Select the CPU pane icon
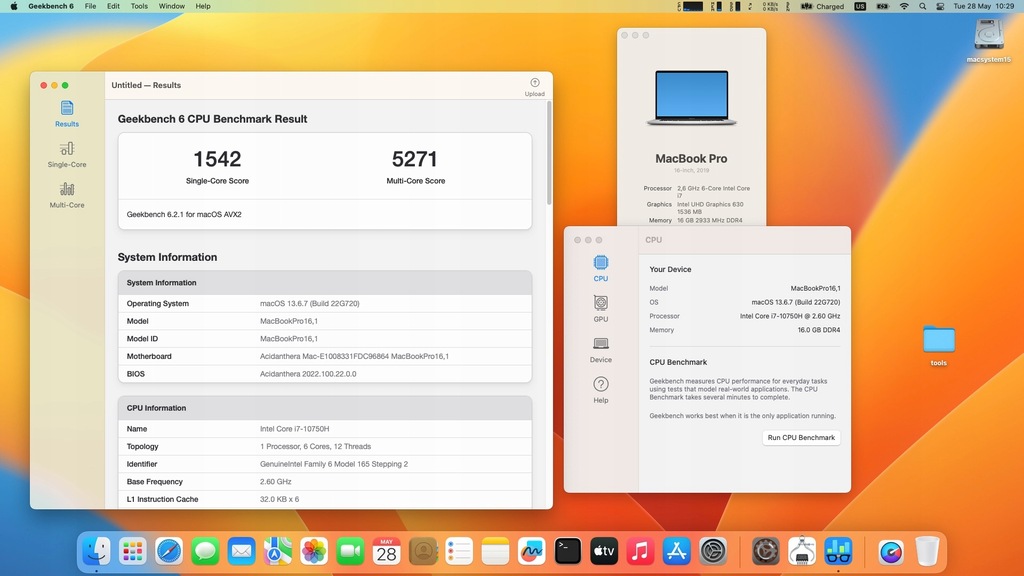This screenshot has width=1024, height=576. [601, 267]
